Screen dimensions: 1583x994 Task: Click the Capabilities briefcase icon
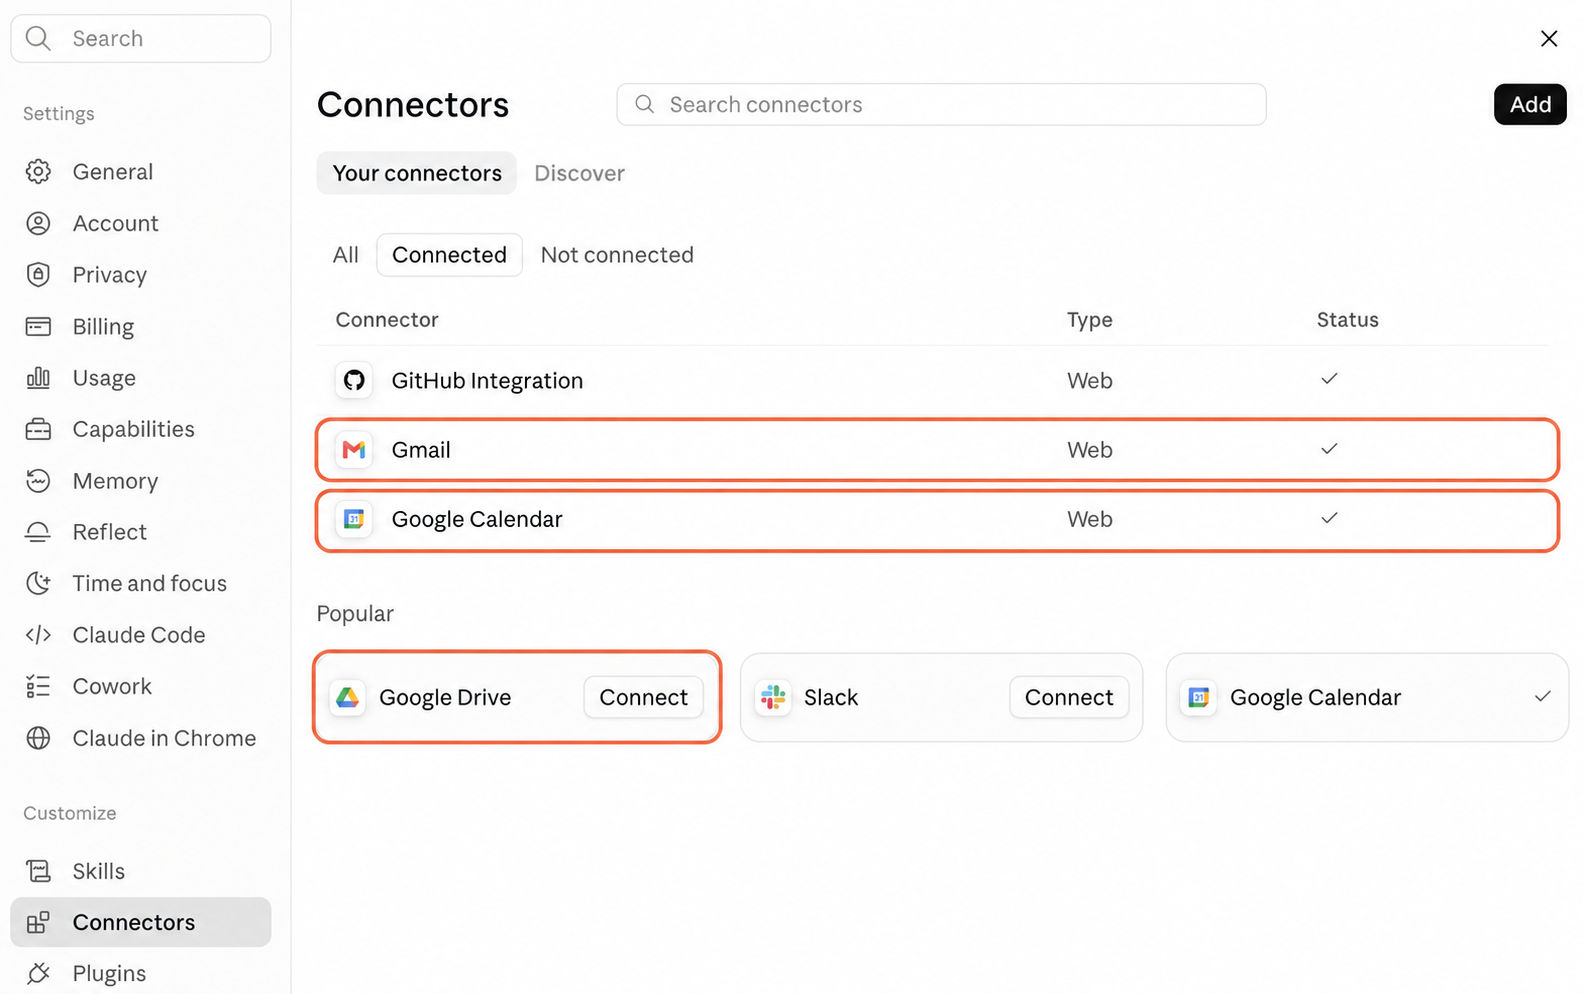[38, 429]
